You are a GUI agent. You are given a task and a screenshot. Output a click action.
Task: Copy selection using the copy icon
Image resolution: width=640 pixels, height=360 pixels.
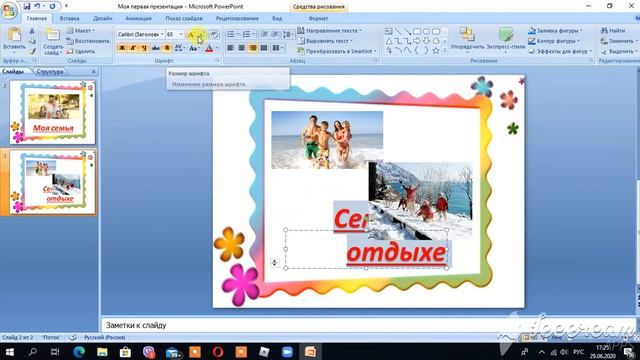(x=32, y=41)
